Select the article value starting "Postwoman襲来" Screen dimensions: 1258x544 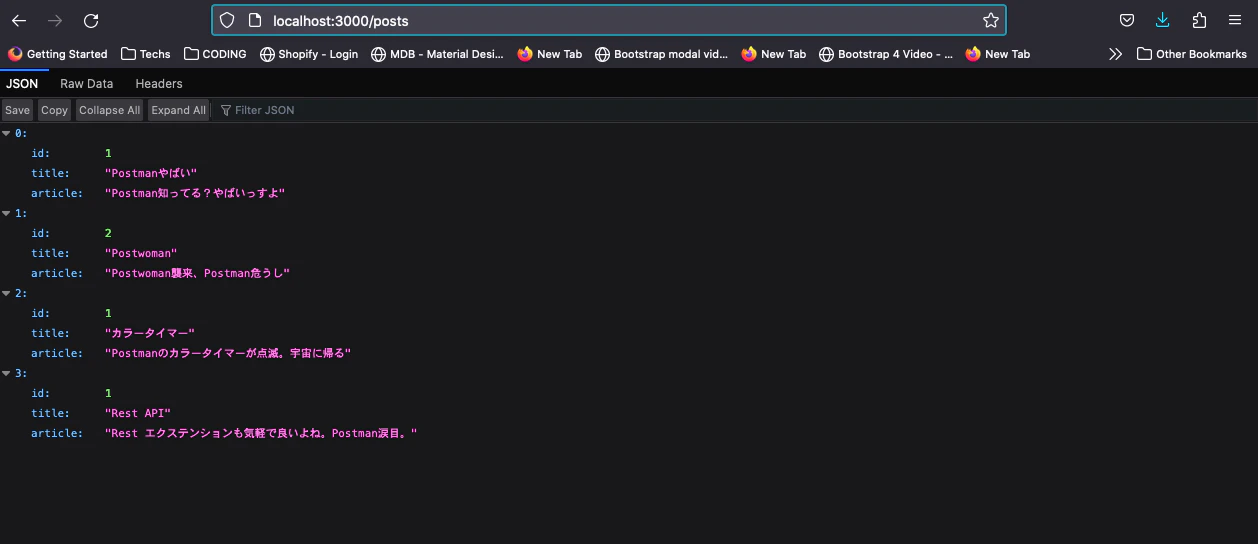tap(197, 273)
